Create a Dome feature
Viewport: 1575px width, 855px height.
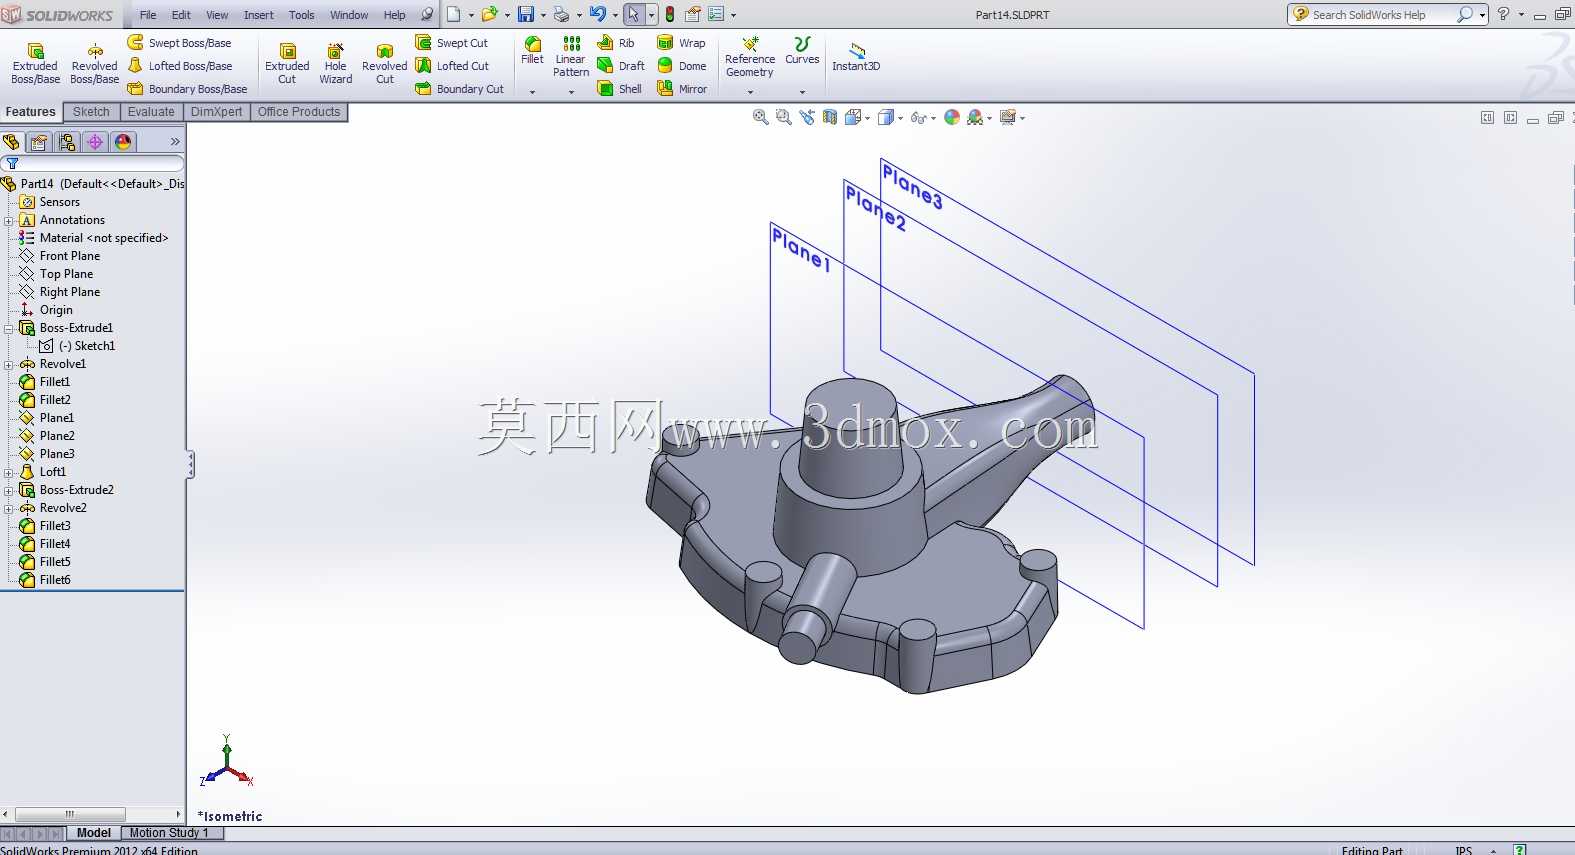point(681,66)
